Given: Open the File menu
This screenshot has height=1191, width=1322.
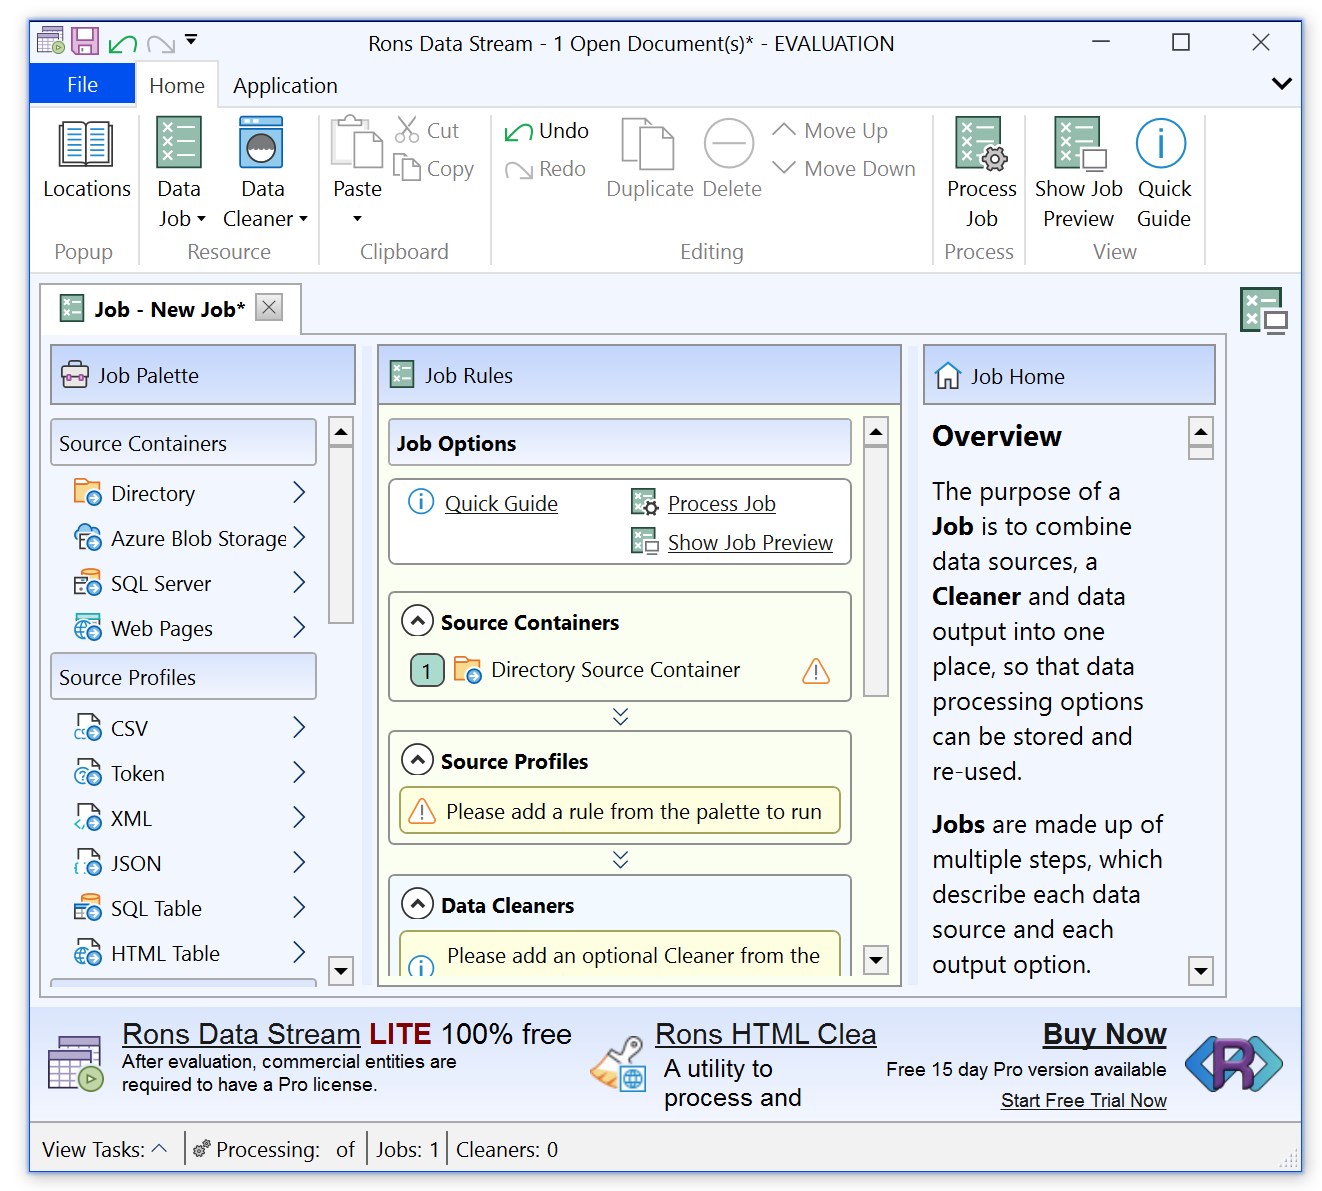Looking at the screenshot, I should click(82, 85).
